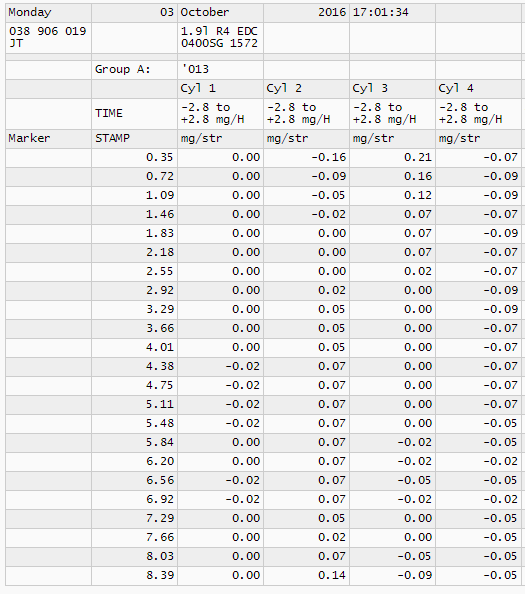
Task: Click the 038 906 019 JT cell
Action: [48, 38]
